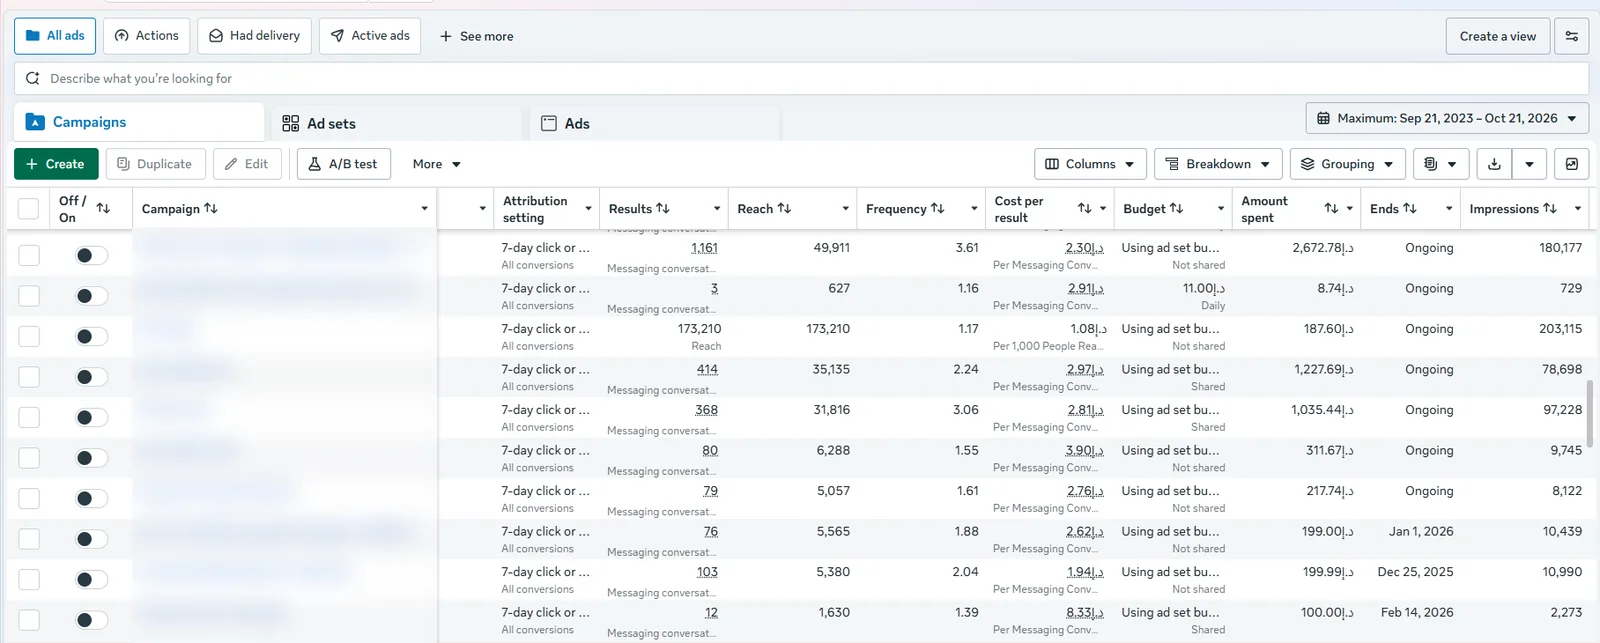Image resolution: width=1600 pixels, height=643 pixels.
Task: Click the A/B test flask button
Action: [343, 164]
